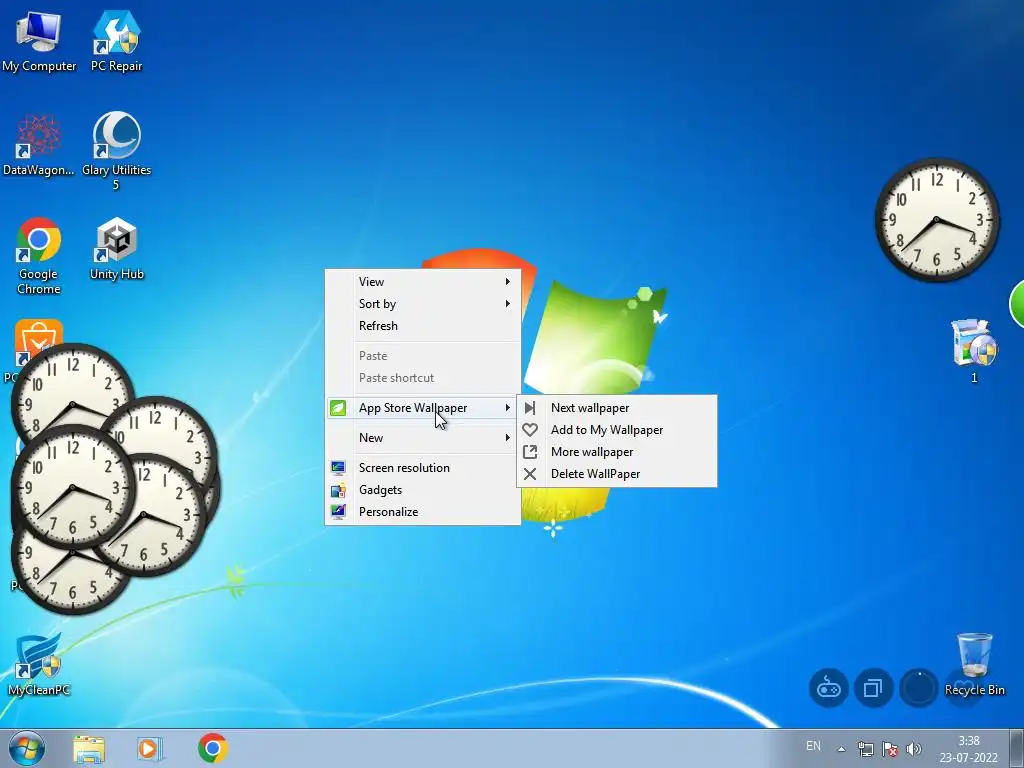The width and height of the screenshot is (1024, 768).
Task: Open the Action Center flag icon
Action: click(889, 749)
